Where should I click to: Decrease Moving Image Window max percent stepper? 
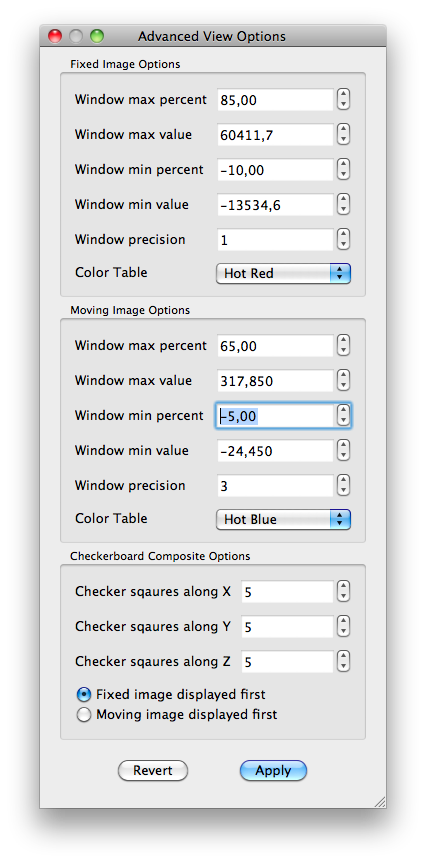(x=343, y=351)
